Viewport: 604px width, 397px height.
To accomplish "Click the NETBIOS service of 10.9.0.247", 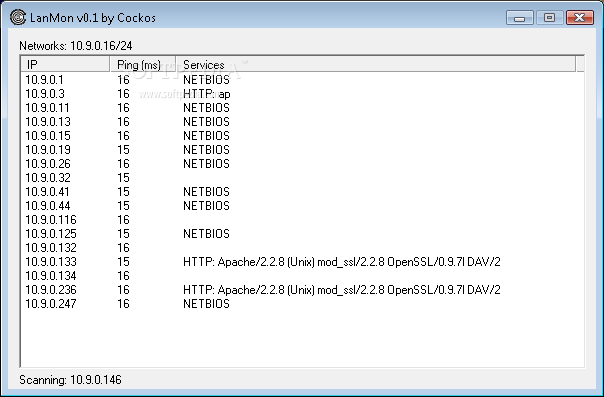I will [206, 304].
